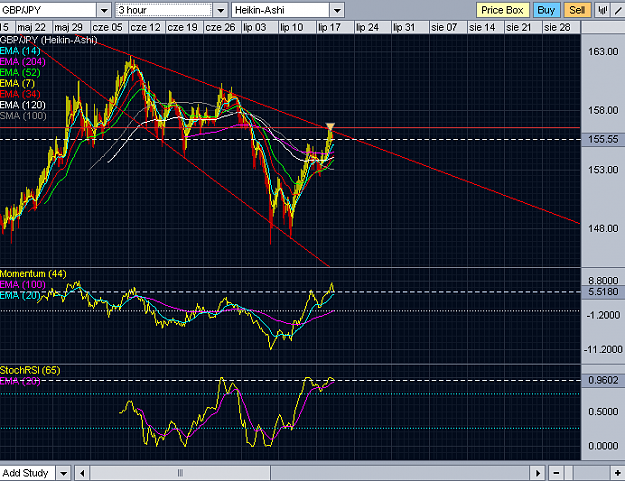
Task: Select the SMA (100) legend label
Action: tap(23, 116)
